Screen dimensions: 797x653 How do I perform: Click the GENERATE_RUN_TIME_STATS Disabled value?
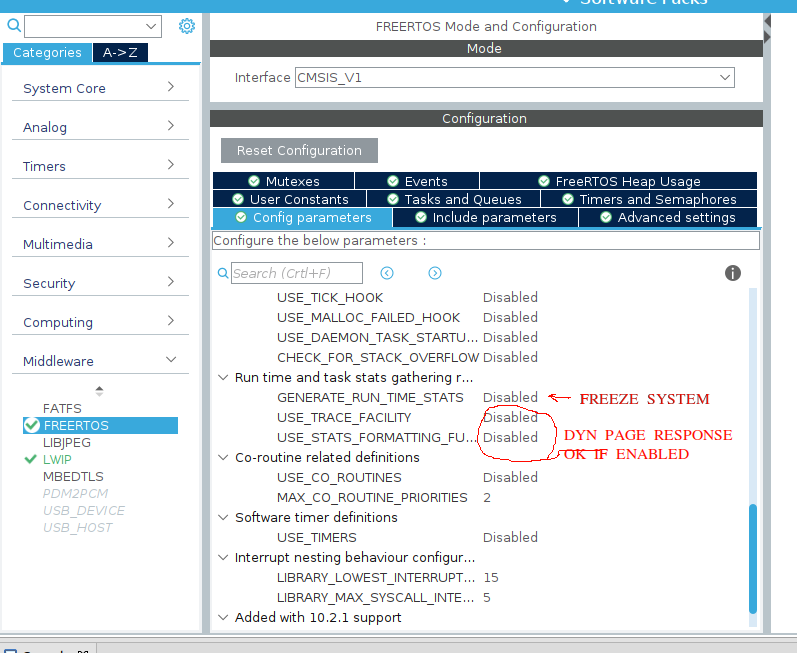click(510, 397)
